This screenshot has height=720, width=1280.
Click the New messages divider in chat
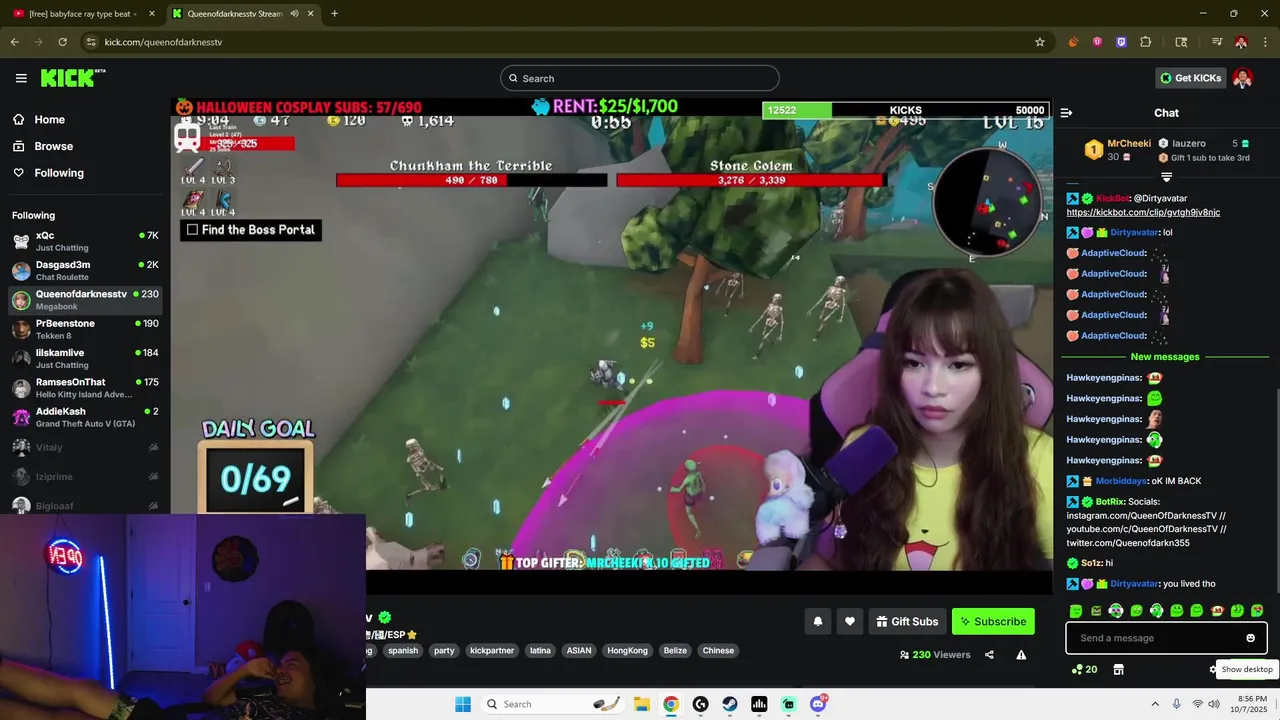tap(1165, 357)
